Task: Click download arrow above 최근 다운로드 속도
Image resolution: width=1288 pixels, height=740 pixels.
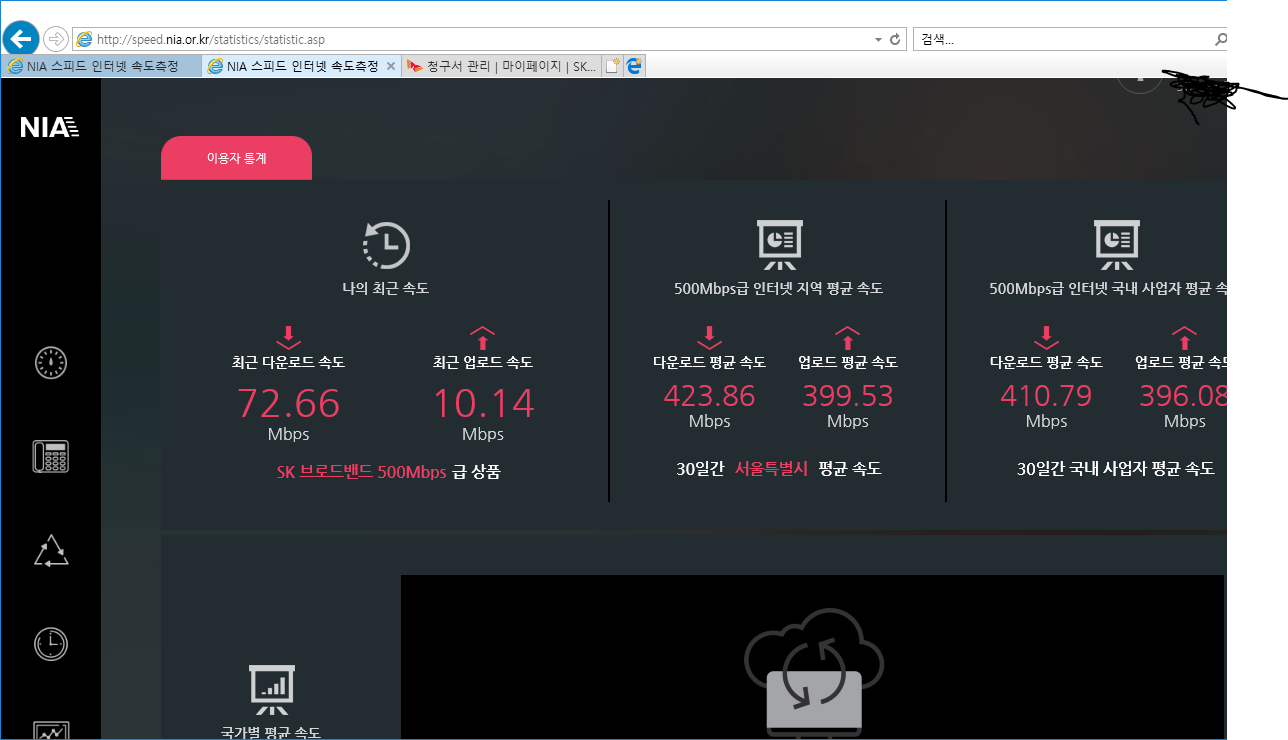Action: click(x=288, y=337)
